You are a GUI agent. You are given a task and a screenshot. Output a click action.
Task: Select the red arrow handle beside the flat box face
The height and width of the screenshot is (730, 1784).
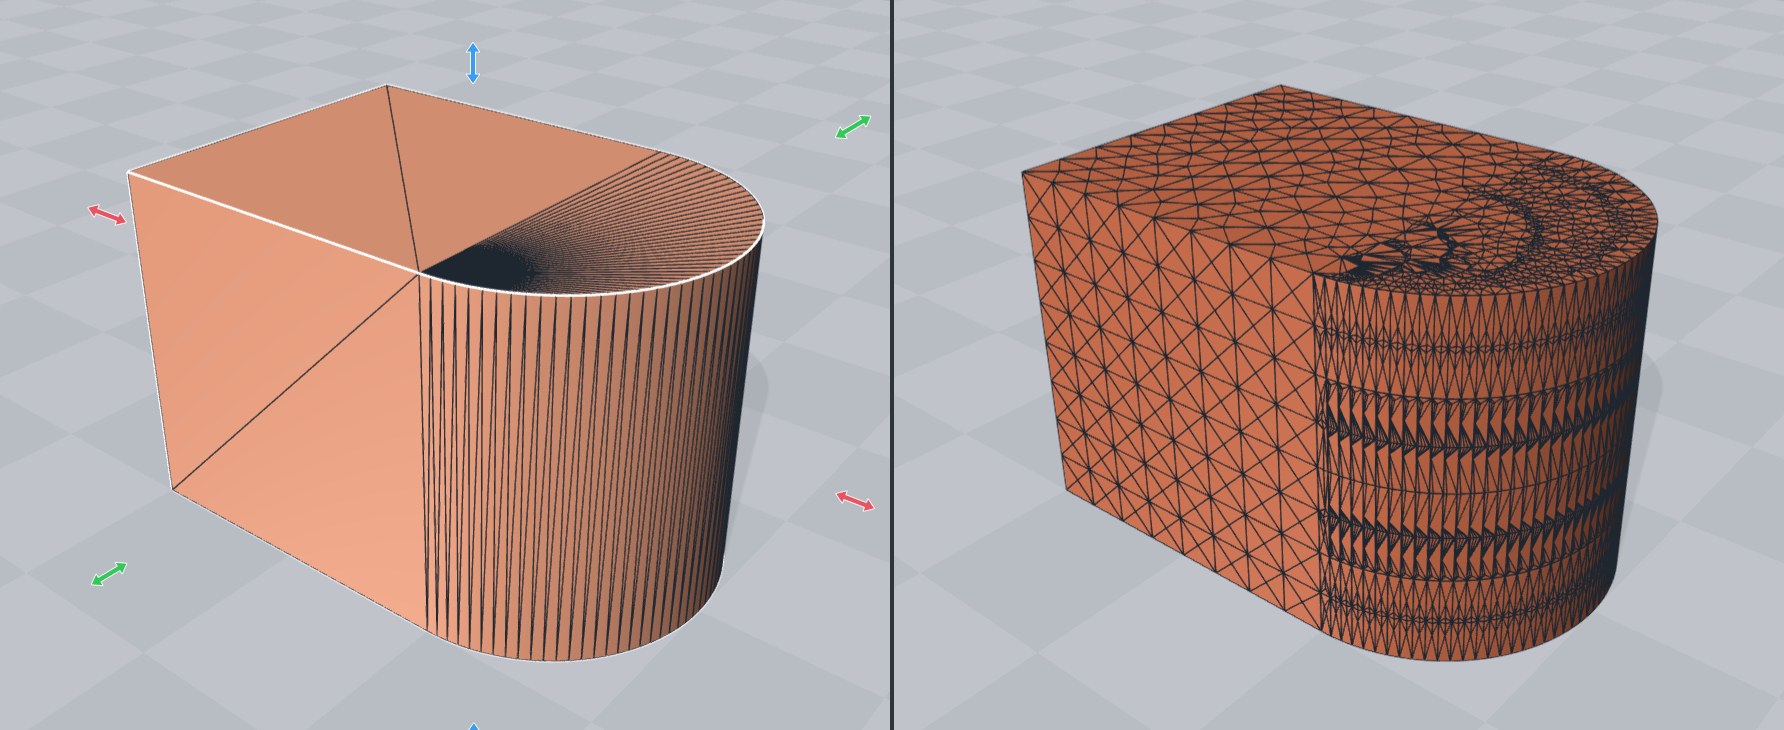(x=107, y=214)
